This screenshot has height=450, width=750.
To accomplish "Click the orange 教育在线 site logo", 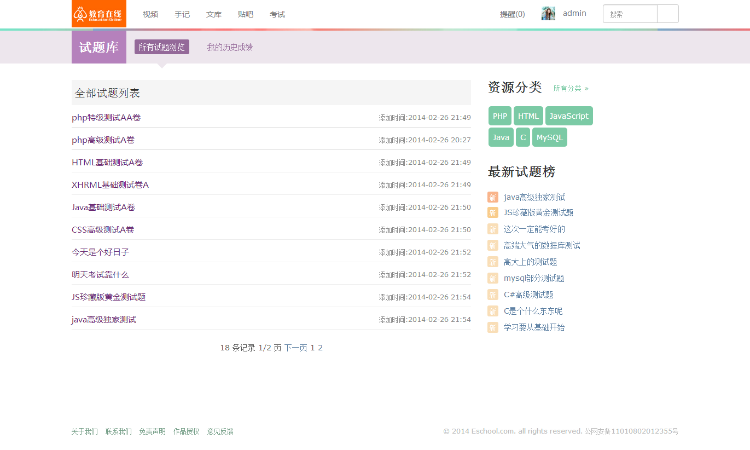I will tap(99, 14).
